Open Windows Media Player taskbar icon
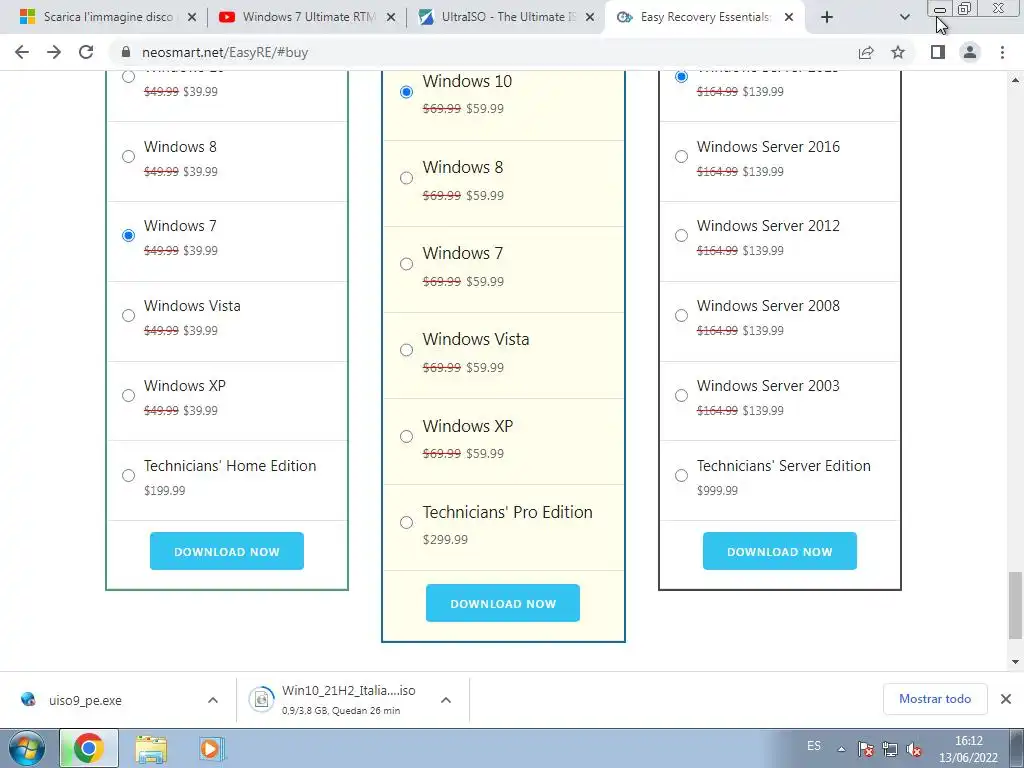The image size is (1024, 768). pyautogui.click(x=211, y=749)
